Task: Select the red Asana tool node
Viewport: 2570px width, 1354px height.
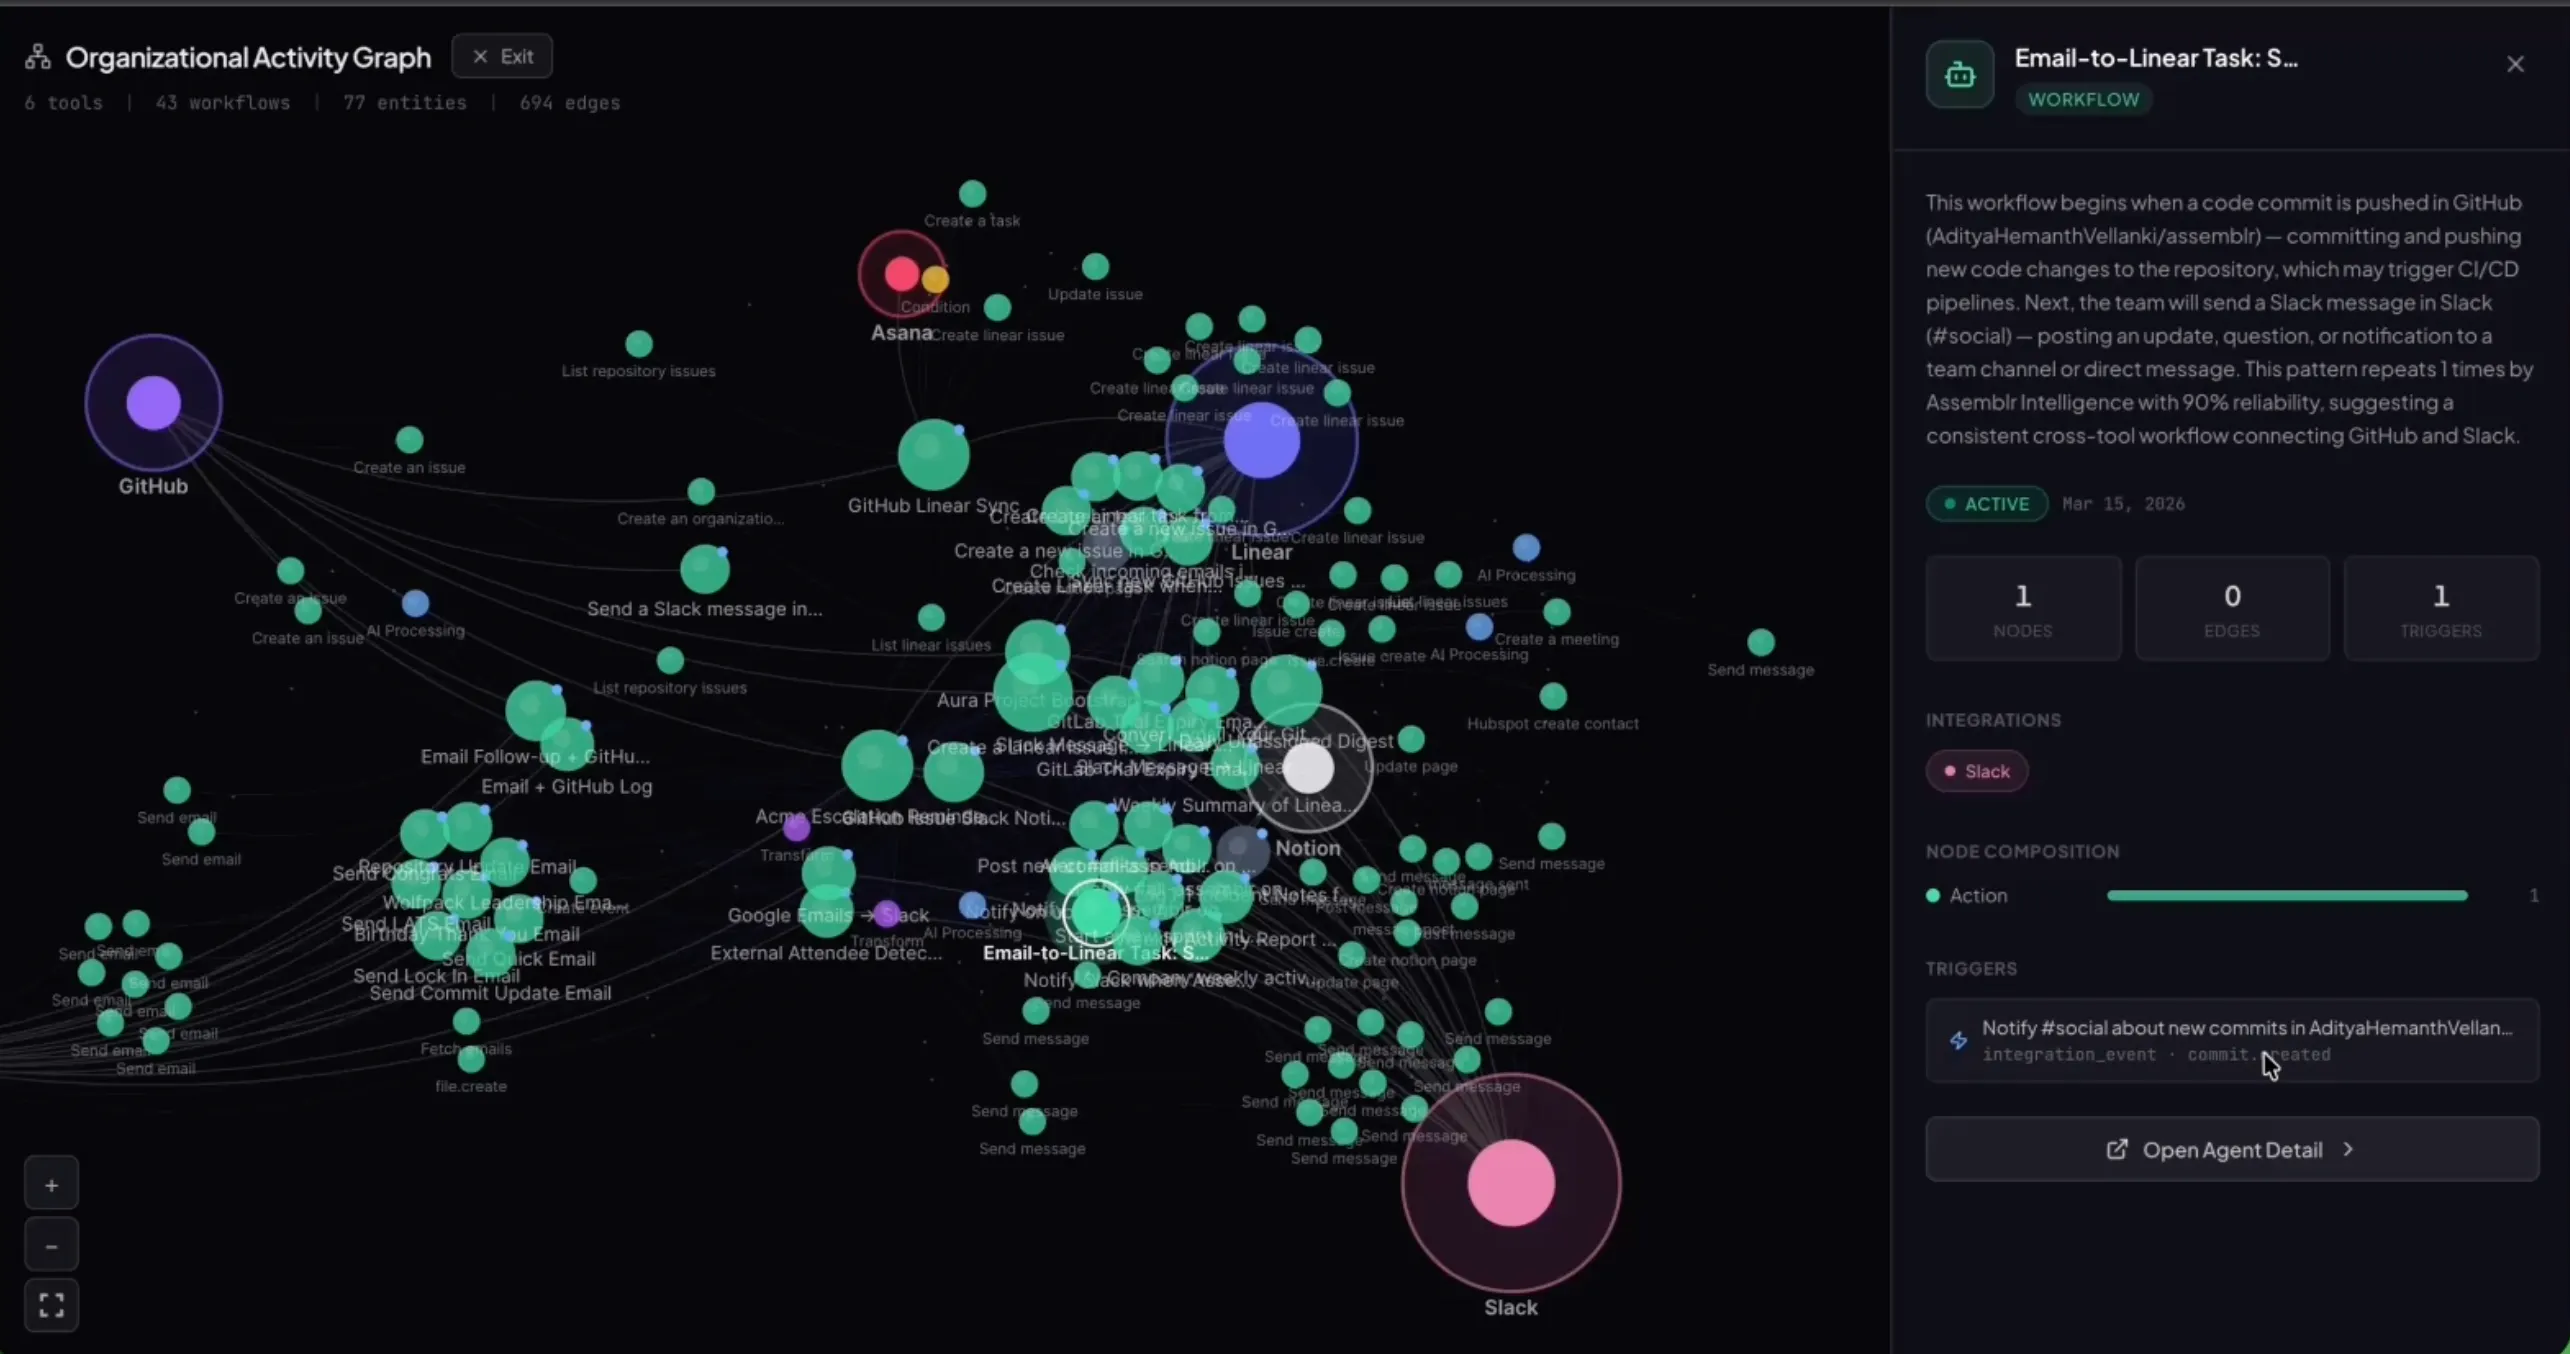Action: (901, 273)
